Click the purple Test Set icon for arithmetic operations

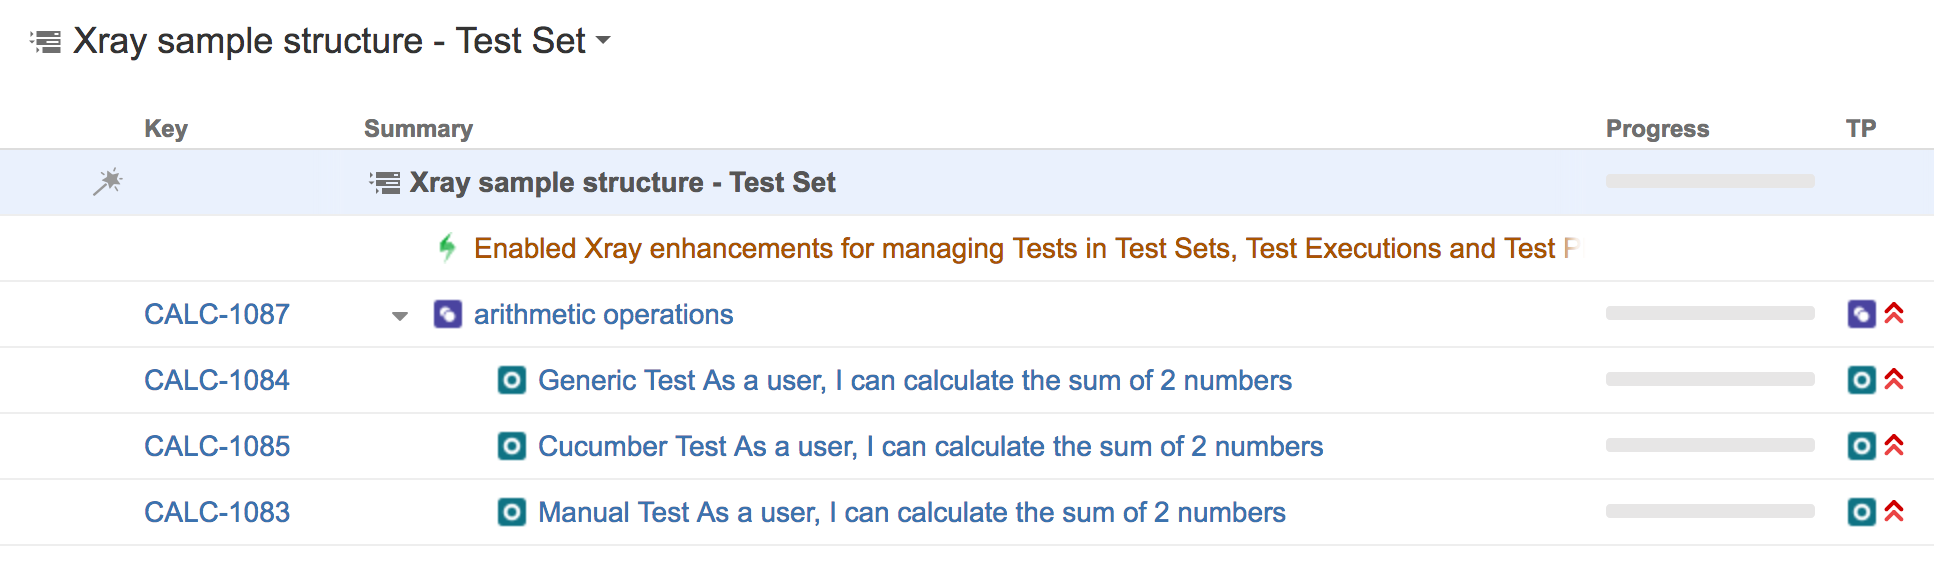pyautogui.click(x=448, y=314)
